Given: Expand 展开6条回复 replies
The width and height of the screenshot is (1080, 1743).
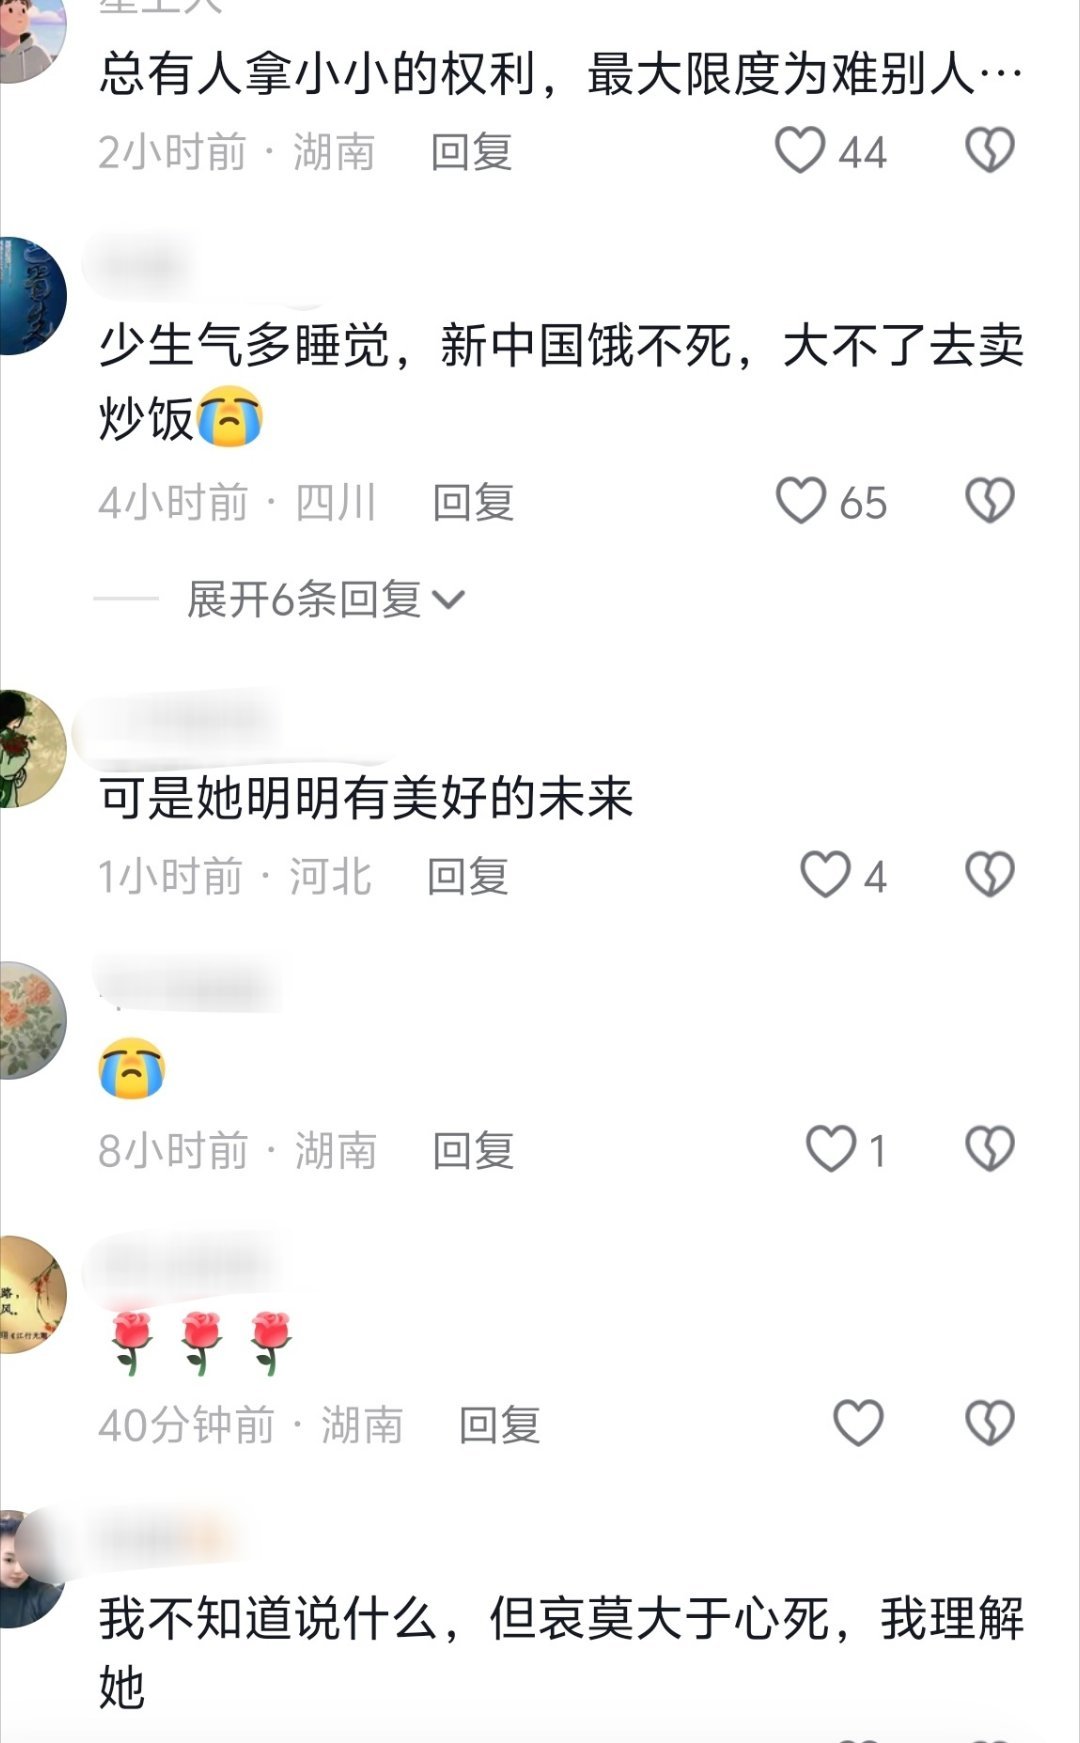Looking at the screenshot, I should coord(326,599).
